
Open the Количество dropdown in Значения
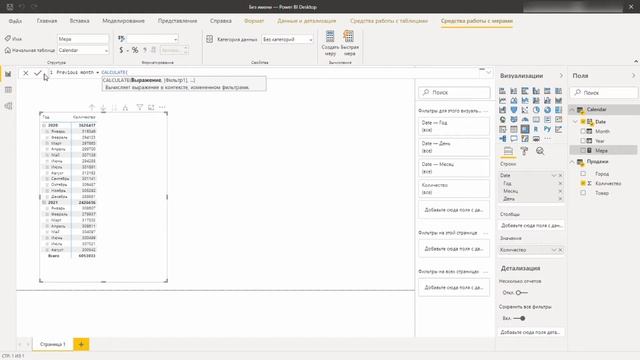[554, 250]
